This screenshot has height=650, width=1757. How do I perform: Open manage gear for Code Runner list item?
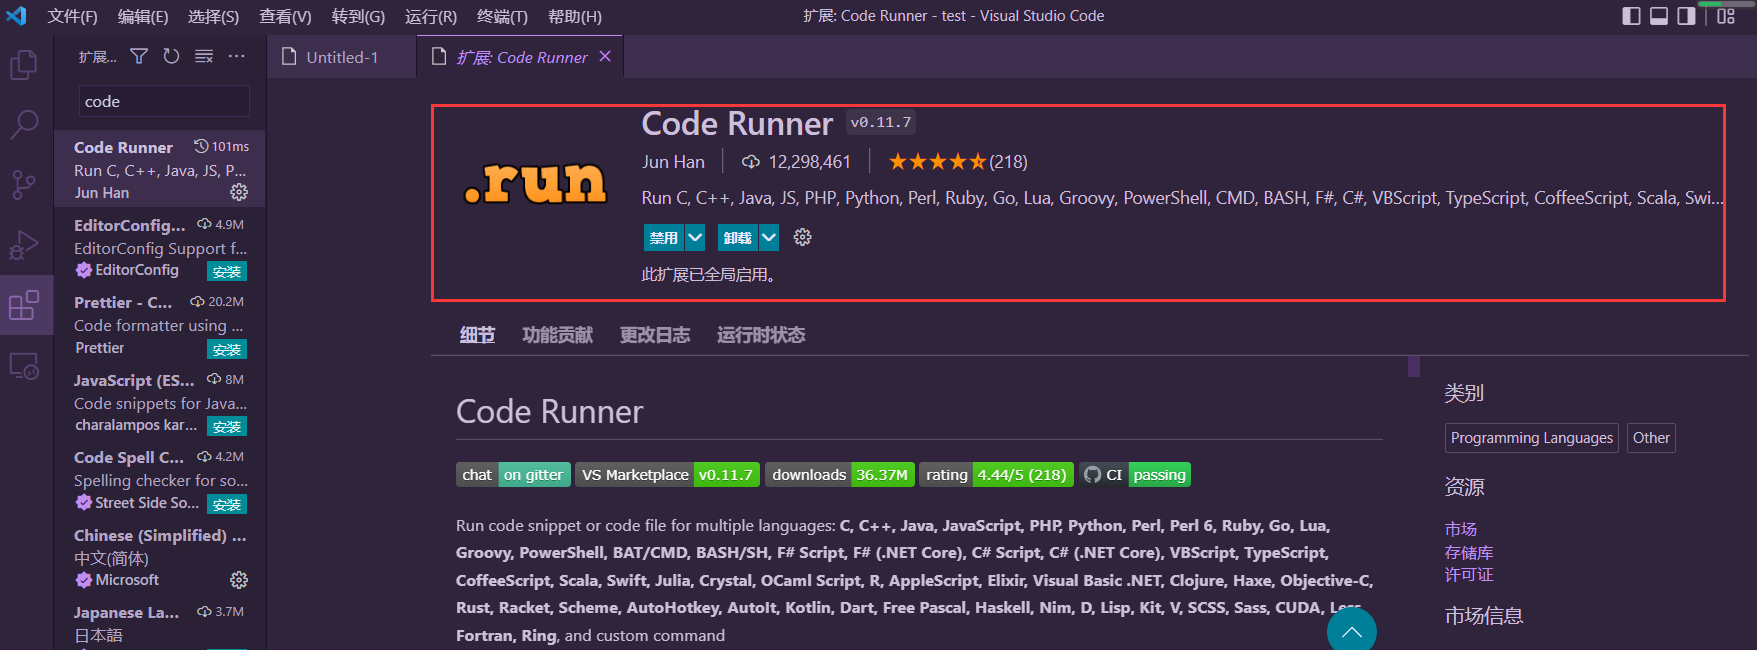239,192
